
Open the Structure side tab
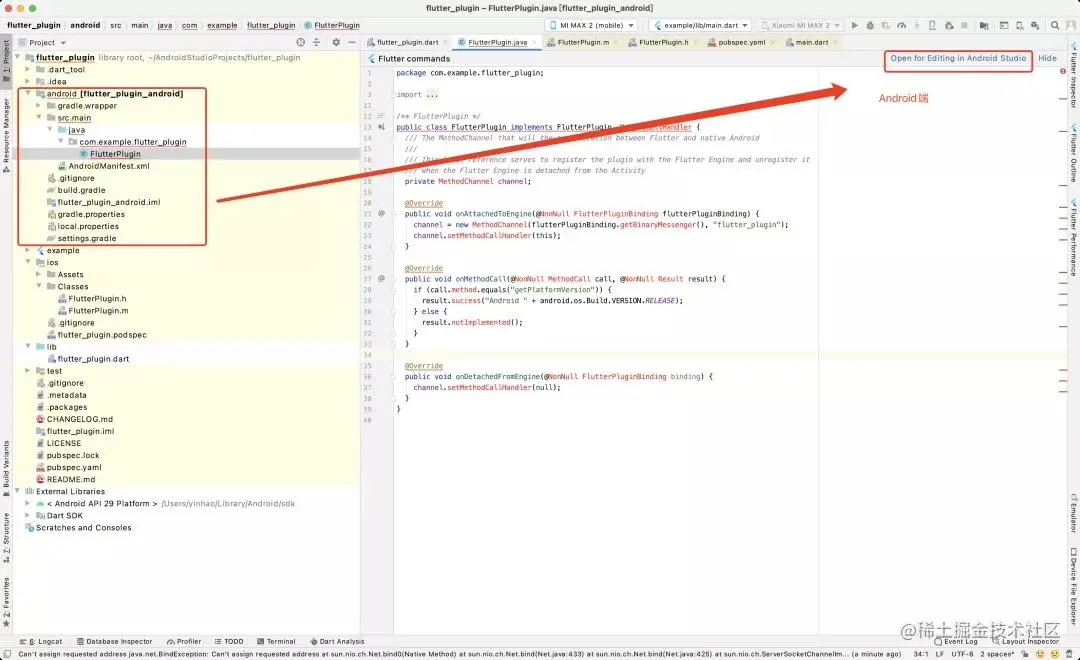coord(6,537)
